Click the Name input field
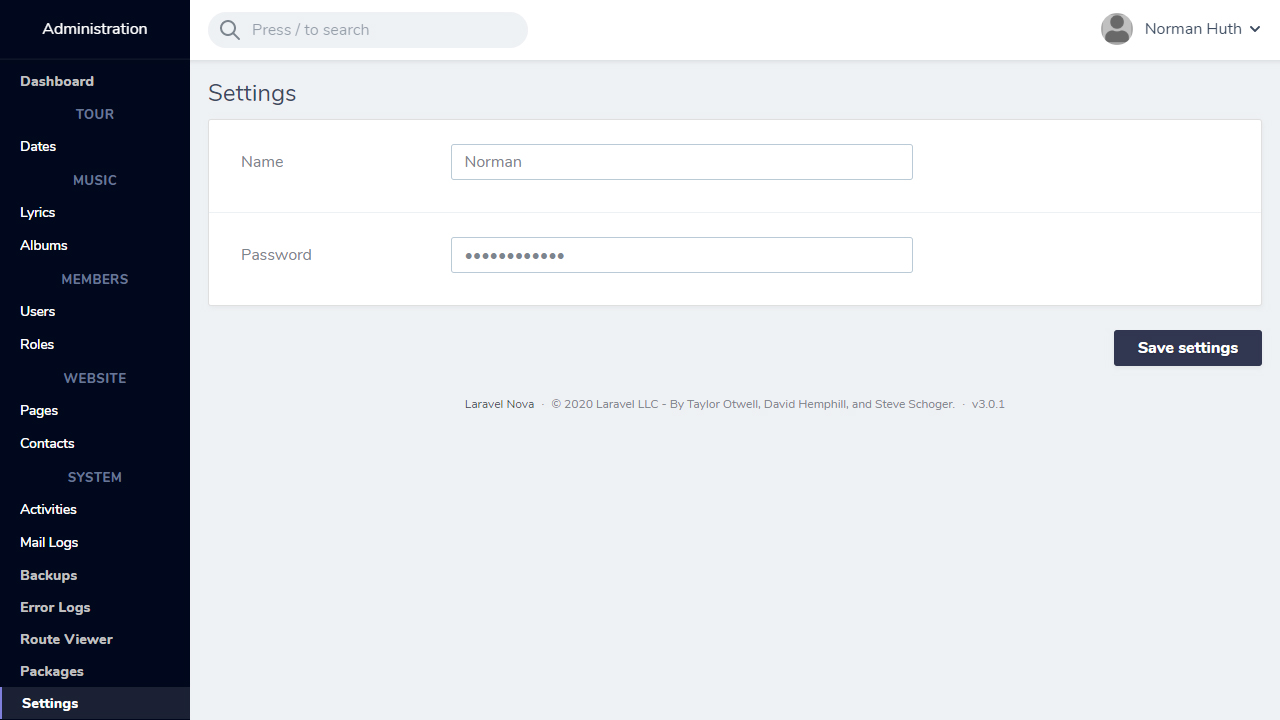1280x720 pixels. click(681, 162)
